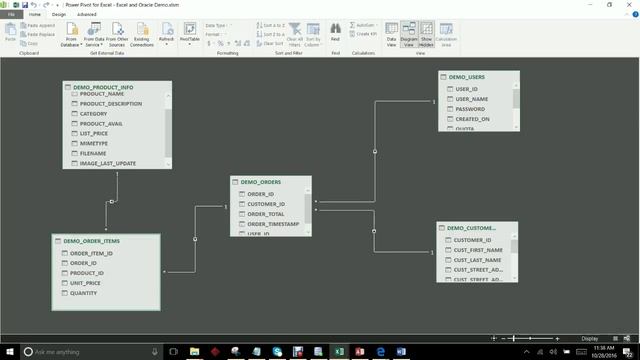Click the zoom in plus button
640x360 pixels.
pos(557,338)
